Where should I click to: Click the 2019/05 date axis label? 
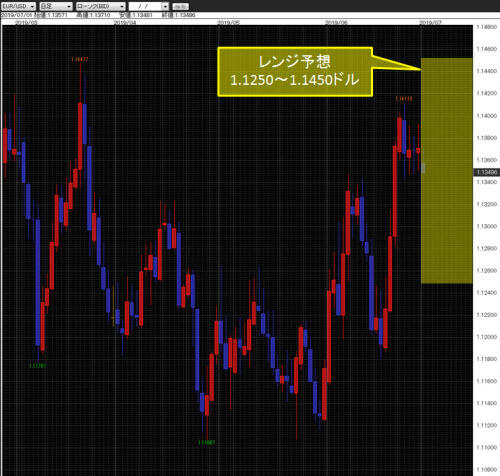coord(228,22)
